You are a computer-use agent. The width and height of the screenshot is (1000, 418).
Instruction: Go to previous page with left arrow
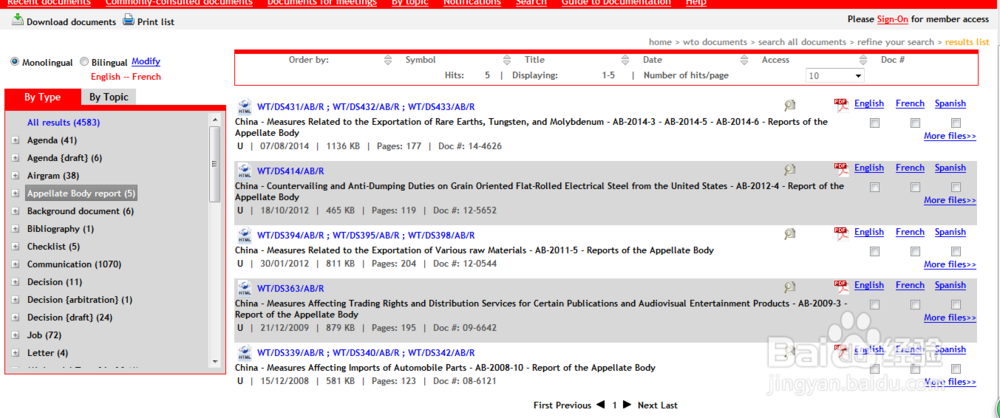[600, 405]
